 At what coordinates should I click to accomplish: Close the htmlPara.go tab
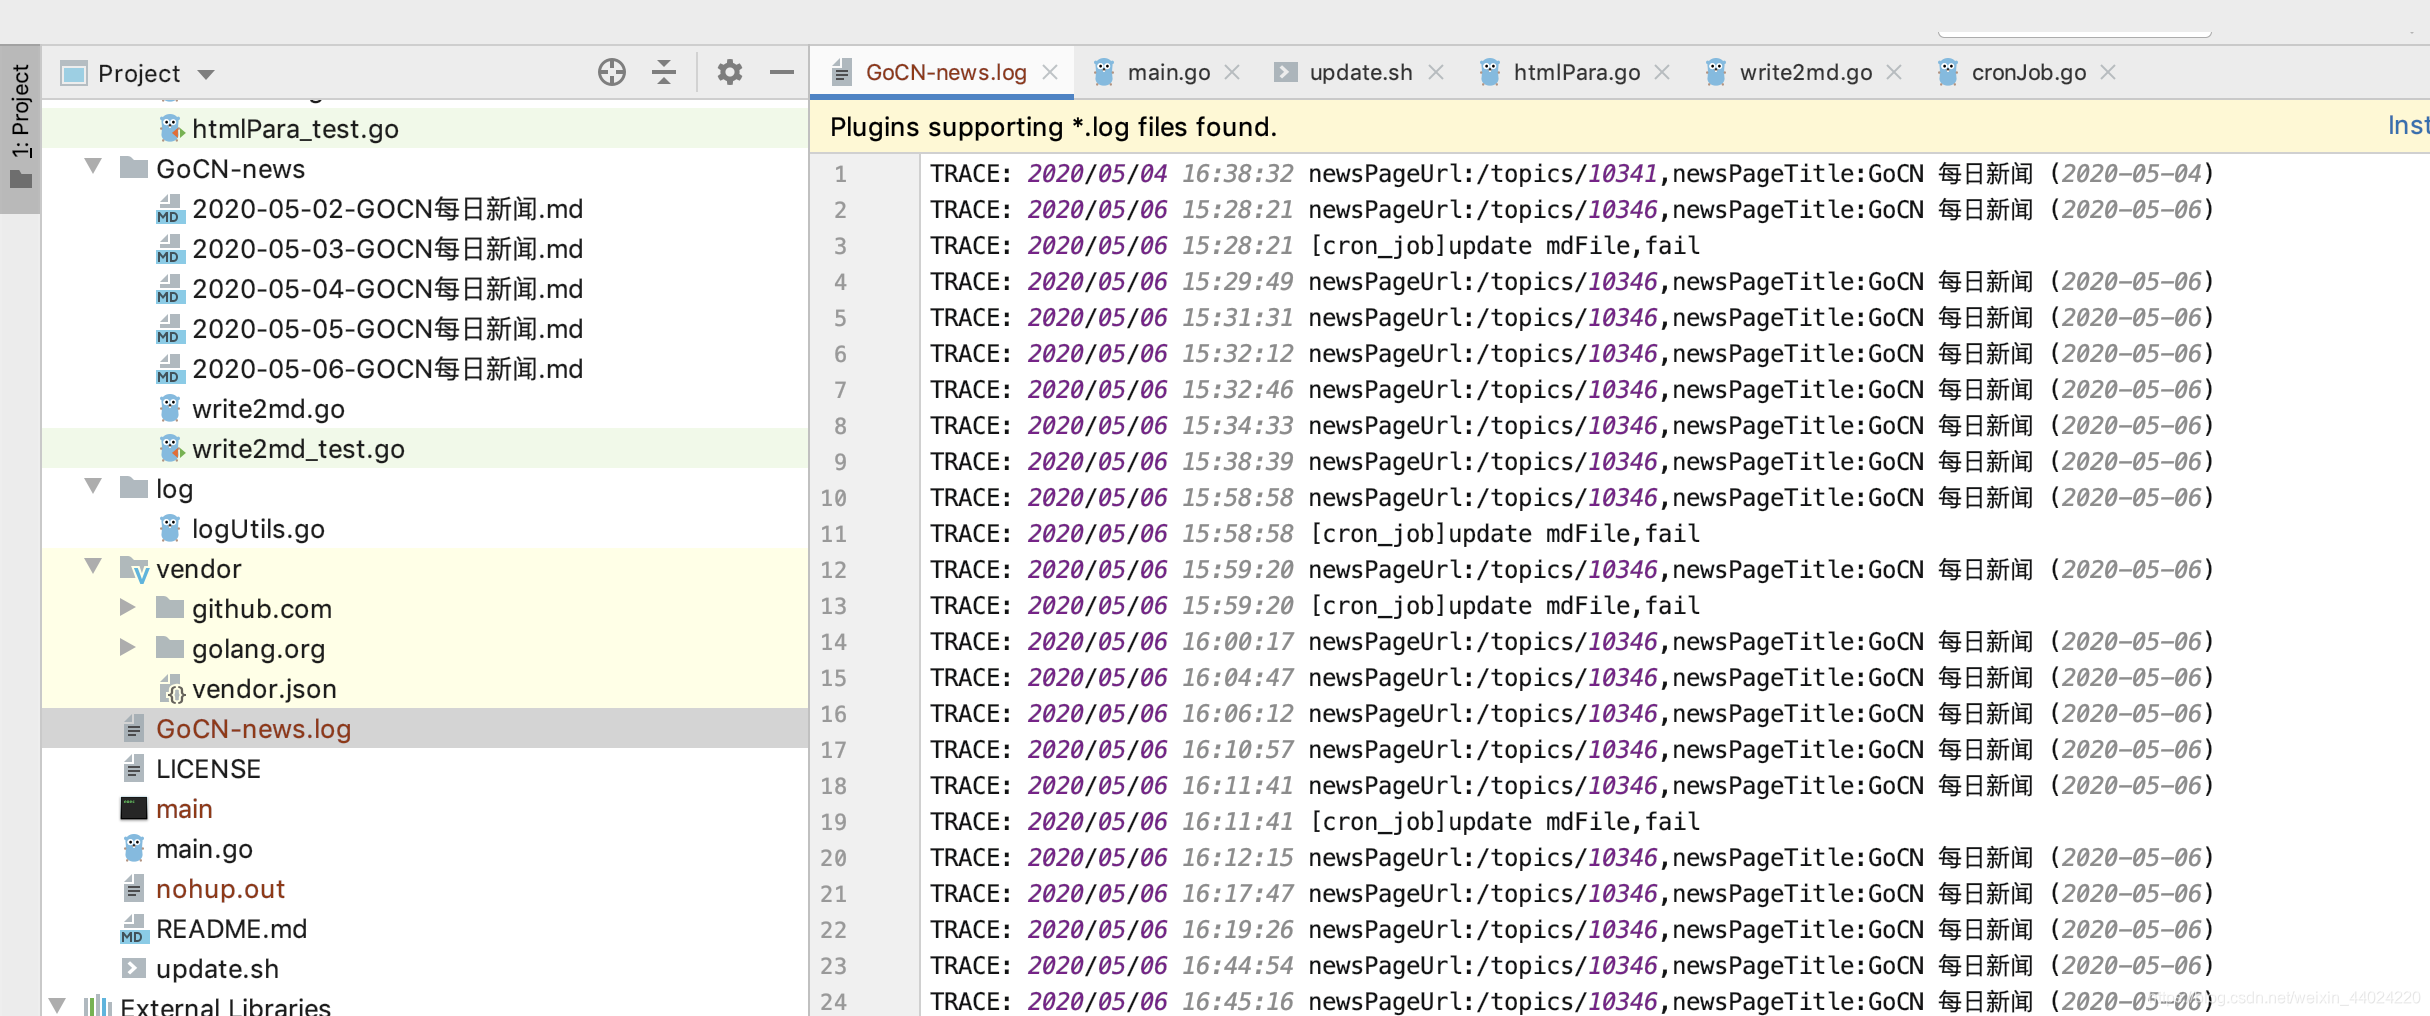[x=1662, y=72]
